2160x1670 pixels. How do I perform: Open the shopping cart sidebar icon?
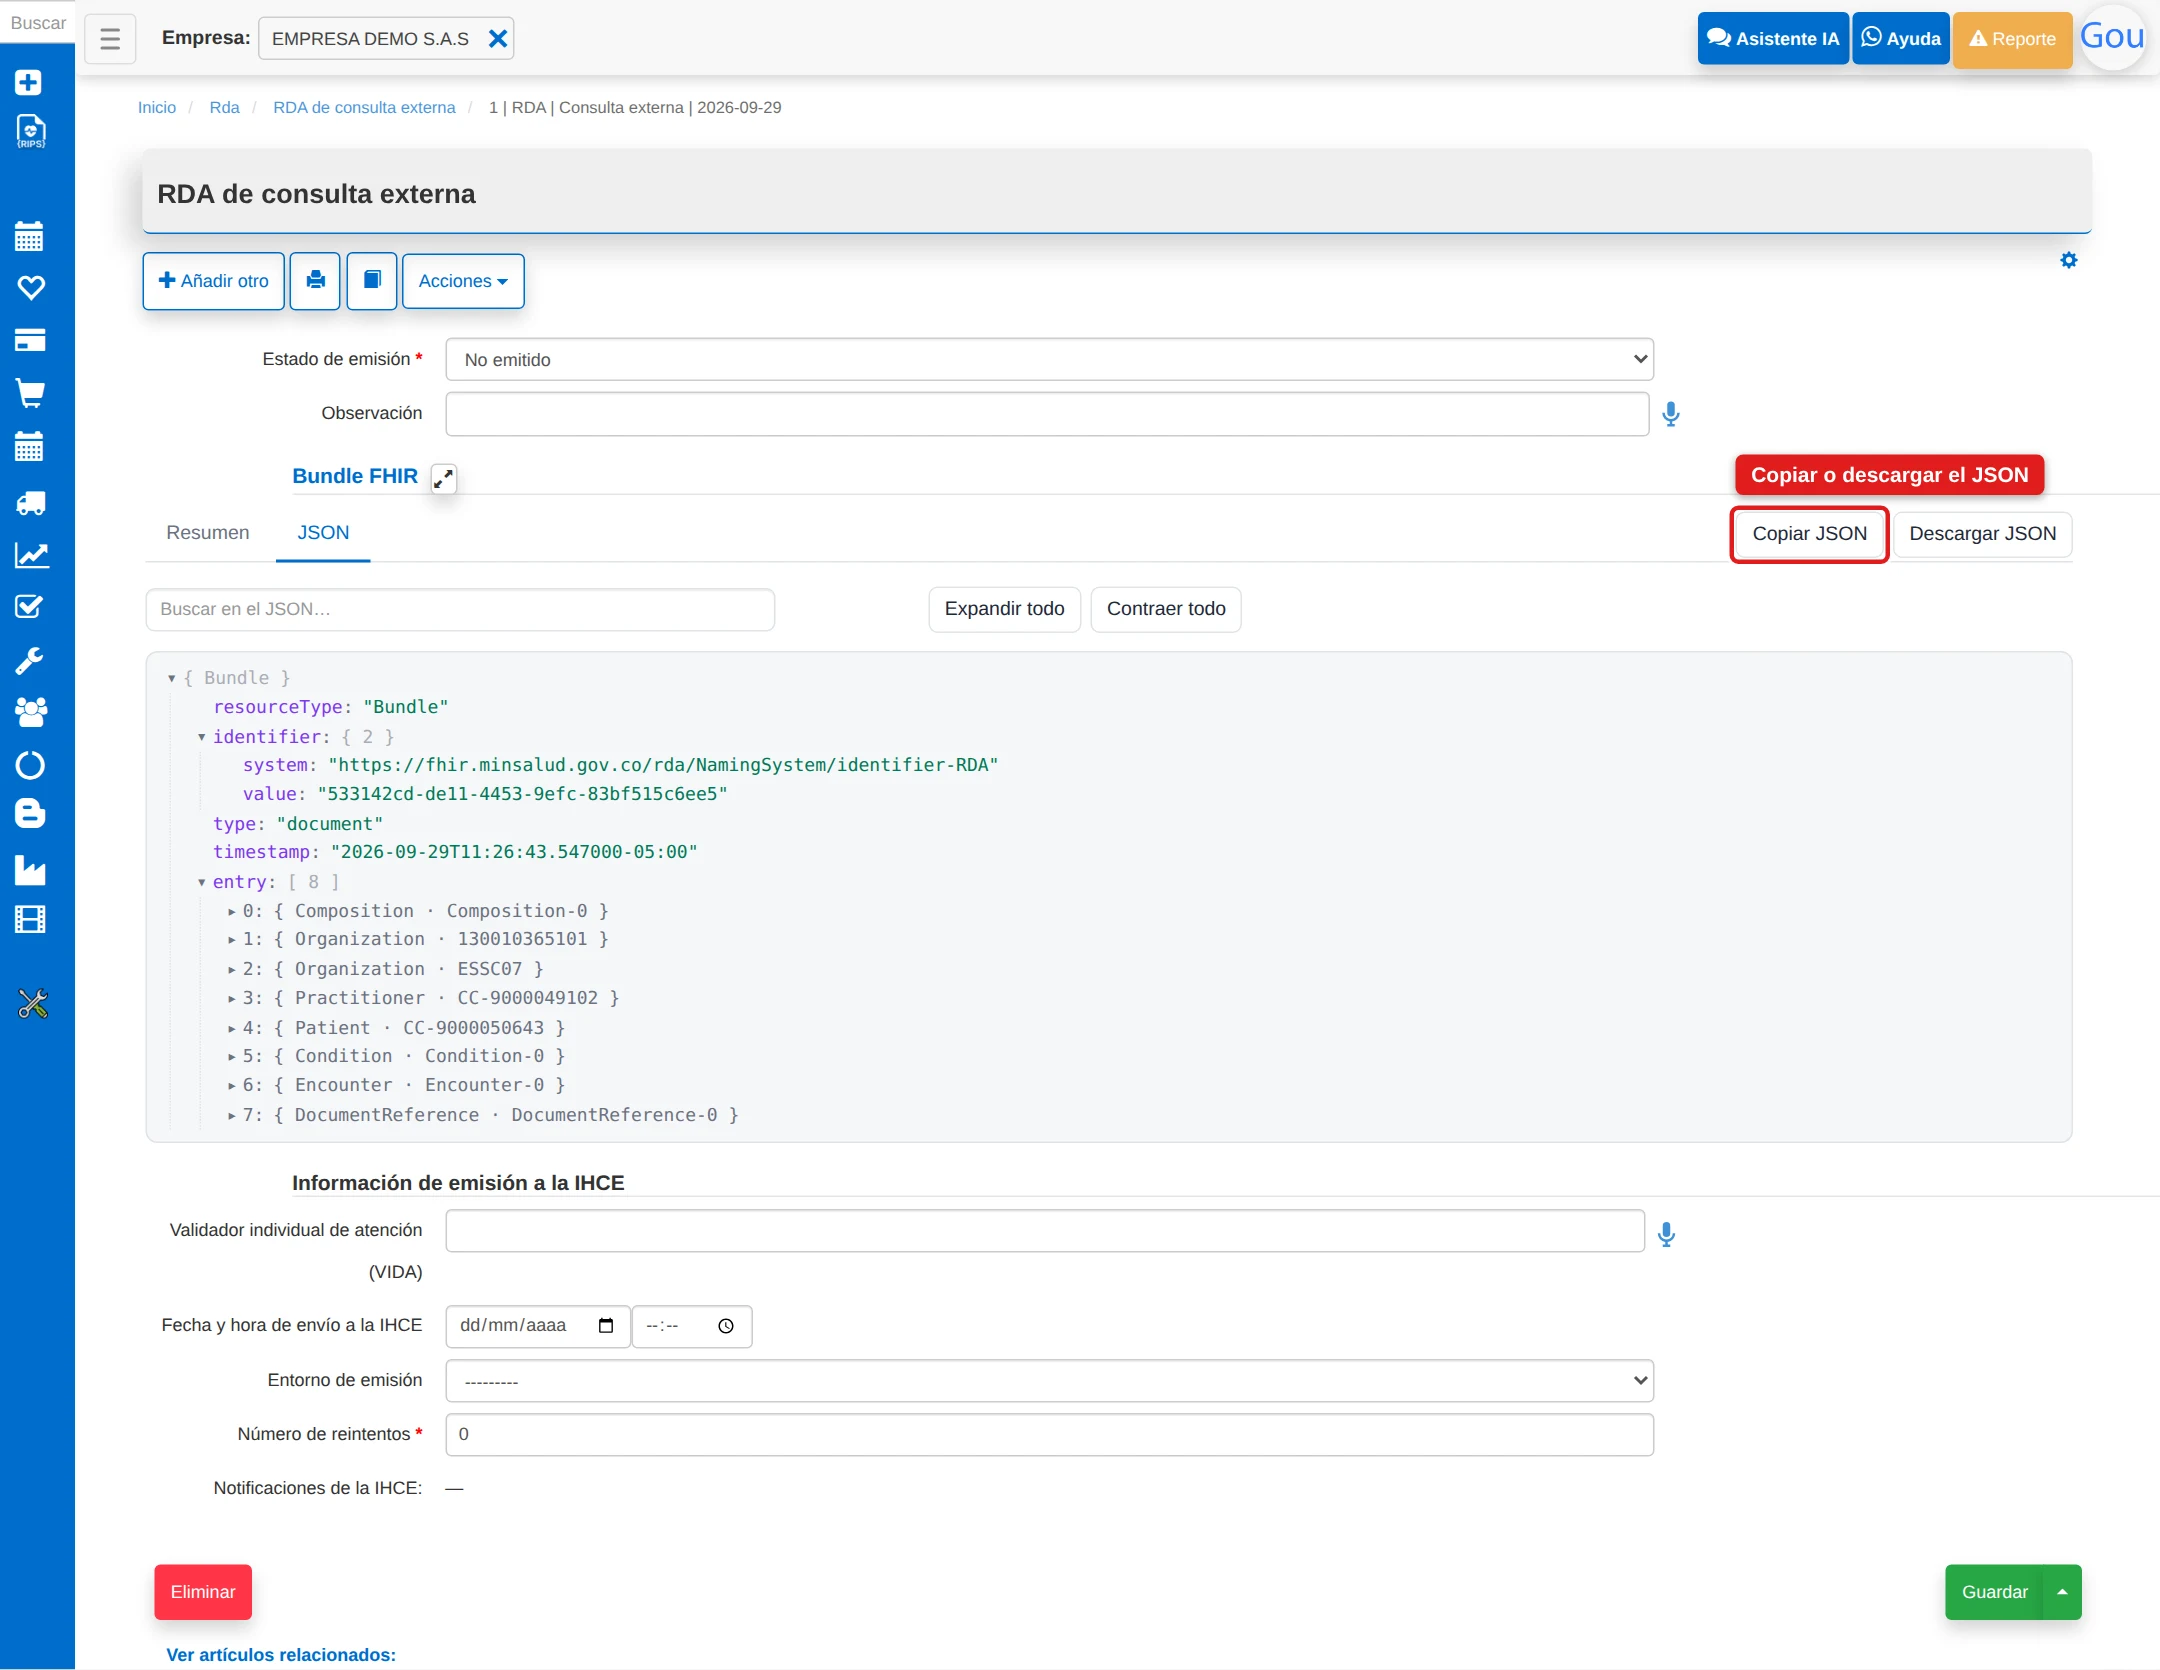(30, 393)
